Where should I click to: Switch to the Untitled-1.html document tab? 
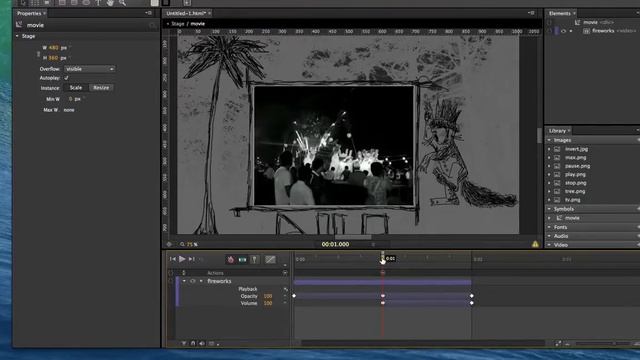[x=186, y=13]
